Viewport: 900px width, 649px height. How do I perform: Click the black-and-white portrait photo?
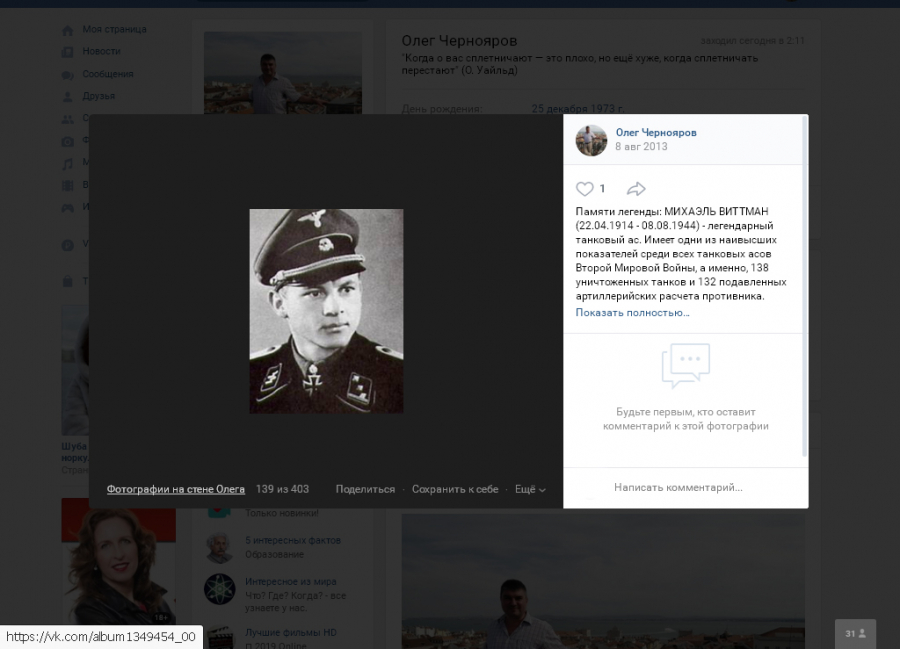(326, 311)
